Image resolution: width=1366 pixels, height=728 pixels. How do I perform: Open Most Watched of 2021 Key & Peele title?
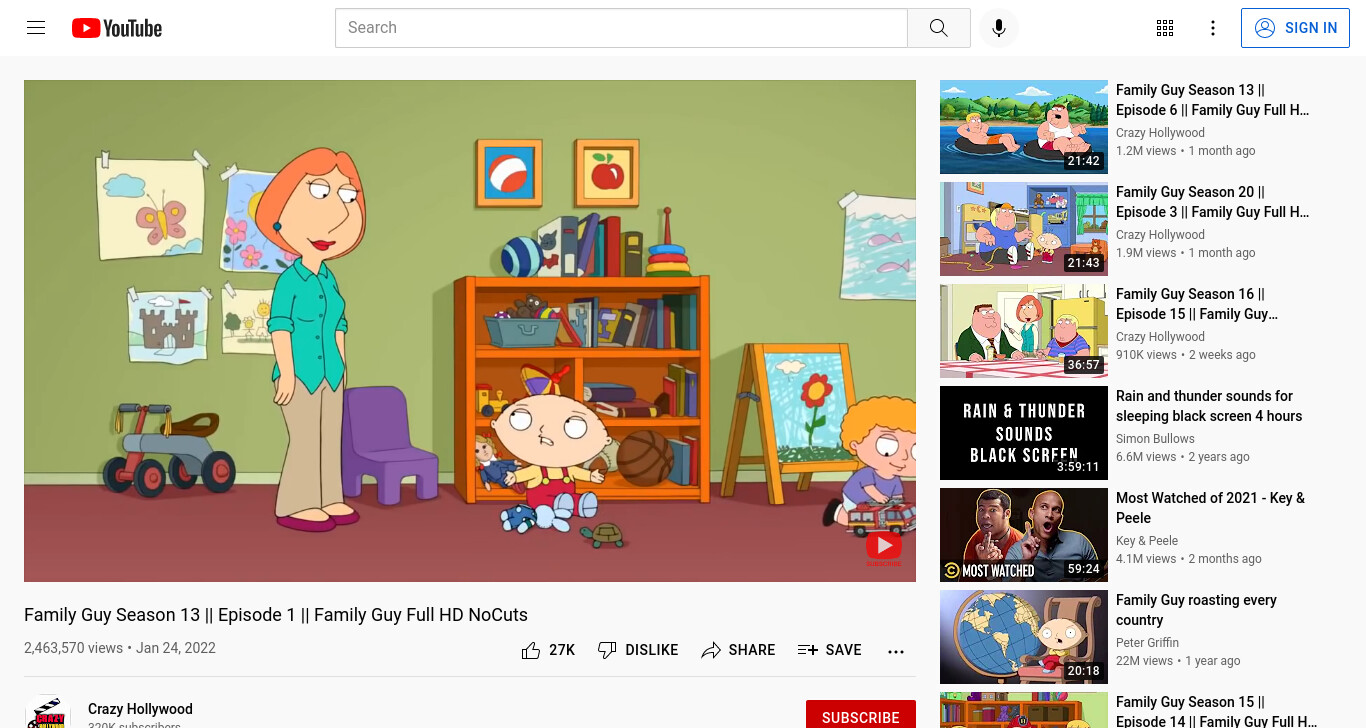pyautogui.click(x=1210, y=508)
